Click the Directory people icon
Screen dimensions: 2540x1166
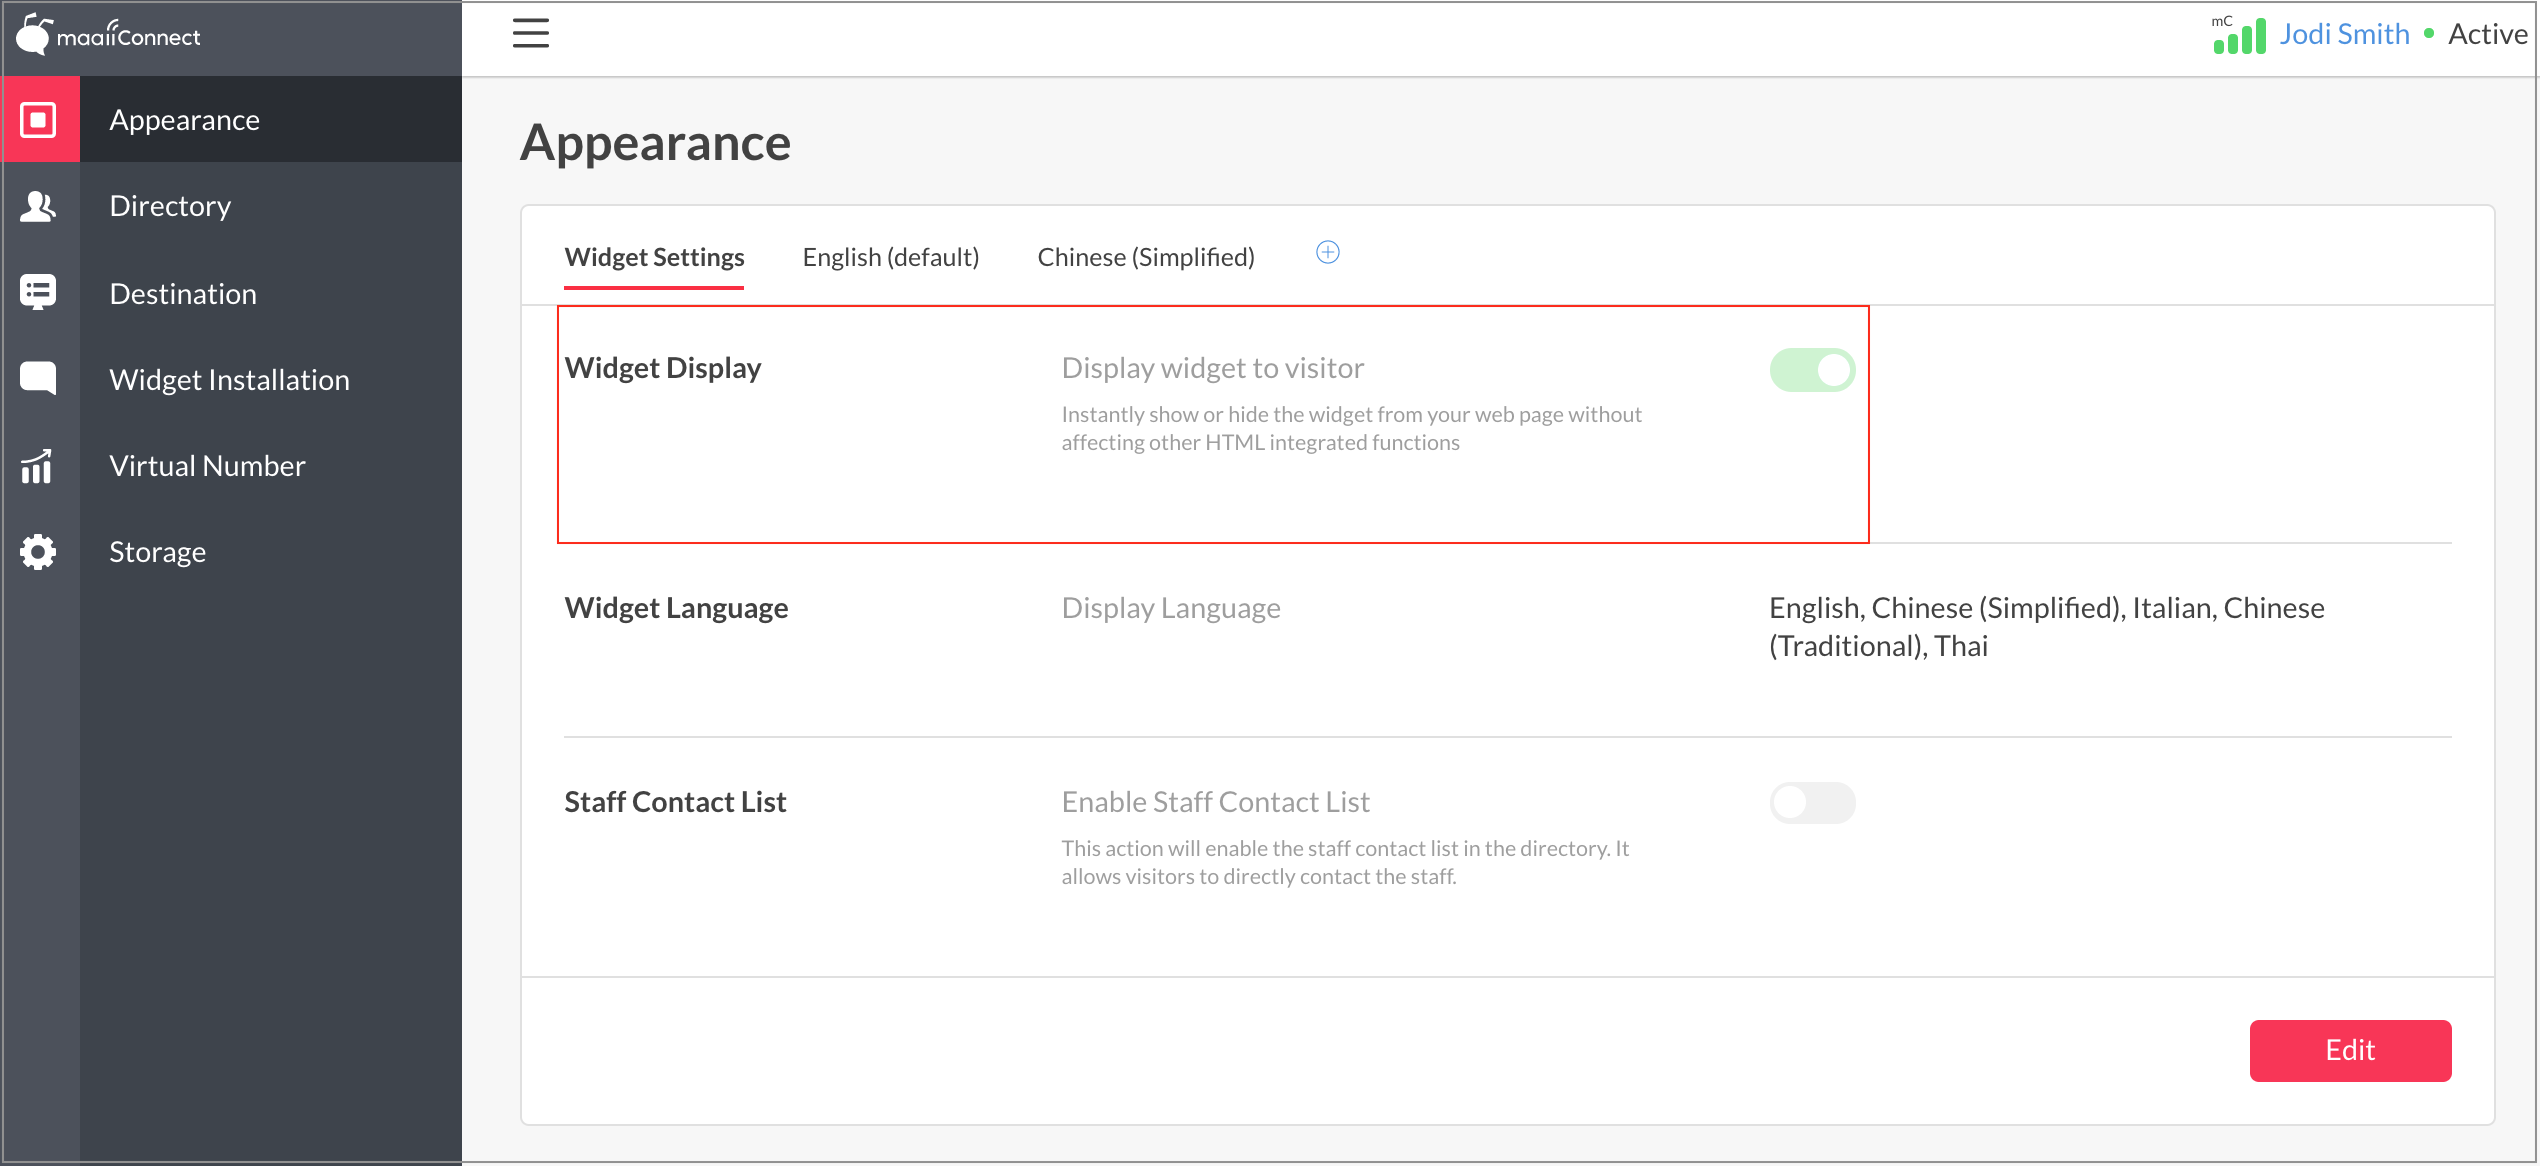(x=39, y=206)
